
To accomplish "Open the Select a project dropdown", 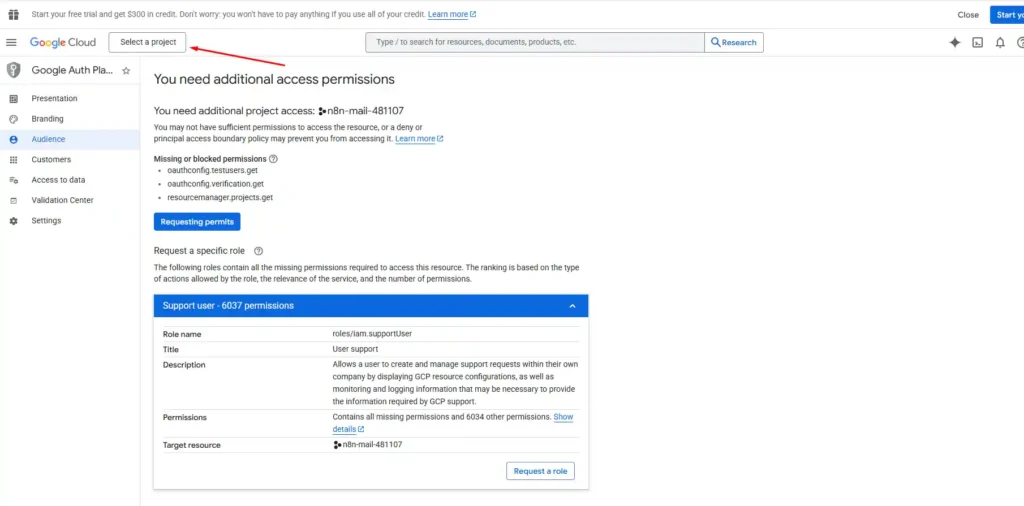I will tap(148, 42).
